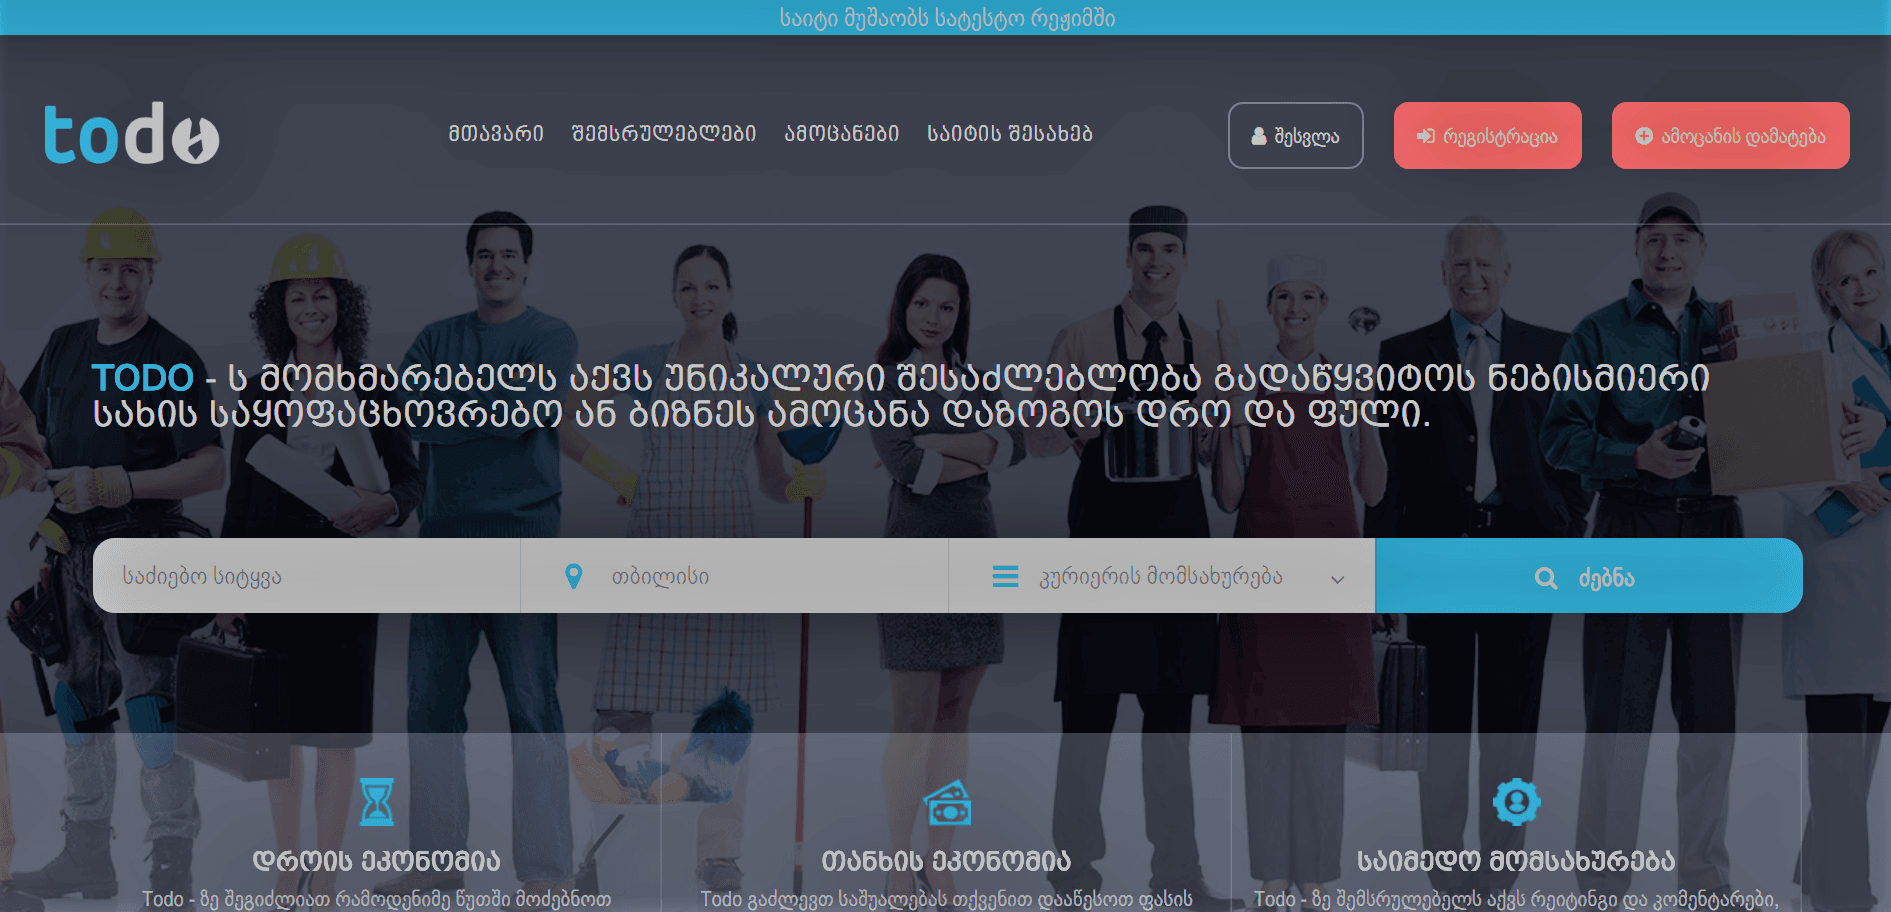Click the ამოცანის დამატება button

1731,136
